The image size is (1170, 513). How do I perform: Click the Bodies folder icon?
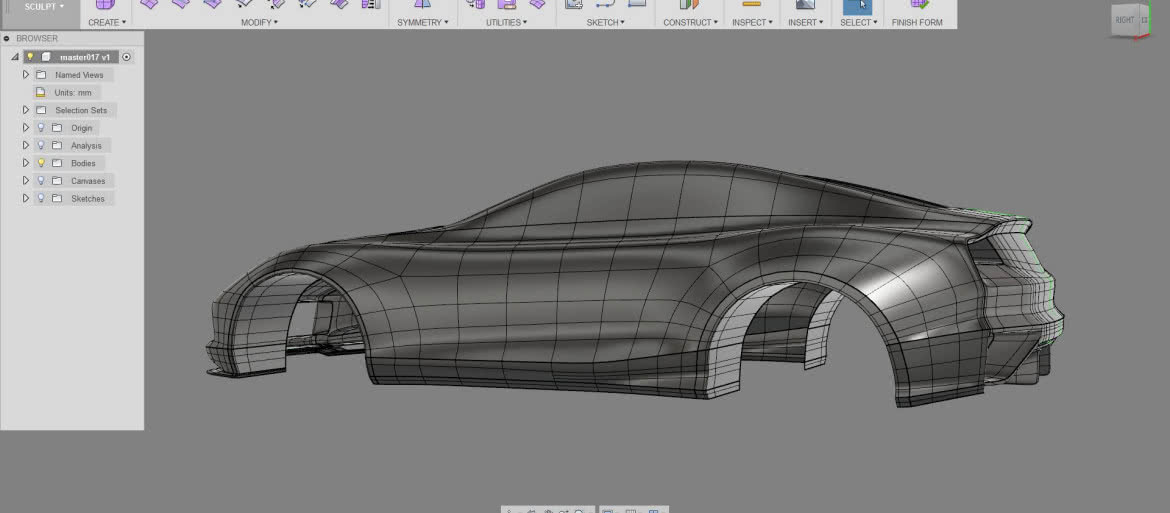(x=57, y=163)
